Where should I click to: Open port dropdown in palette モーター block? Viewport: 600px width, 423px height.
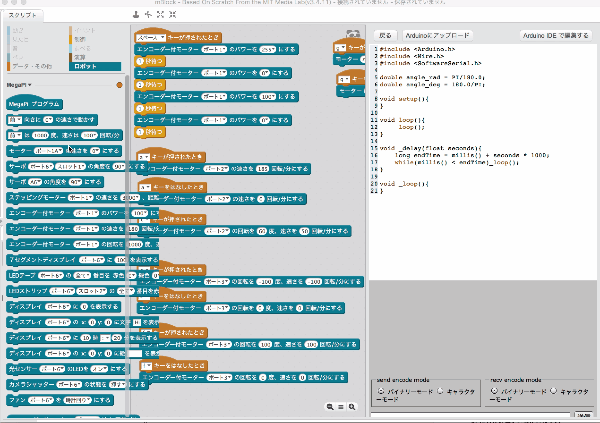pyautogui.click(x=48, y=151)
